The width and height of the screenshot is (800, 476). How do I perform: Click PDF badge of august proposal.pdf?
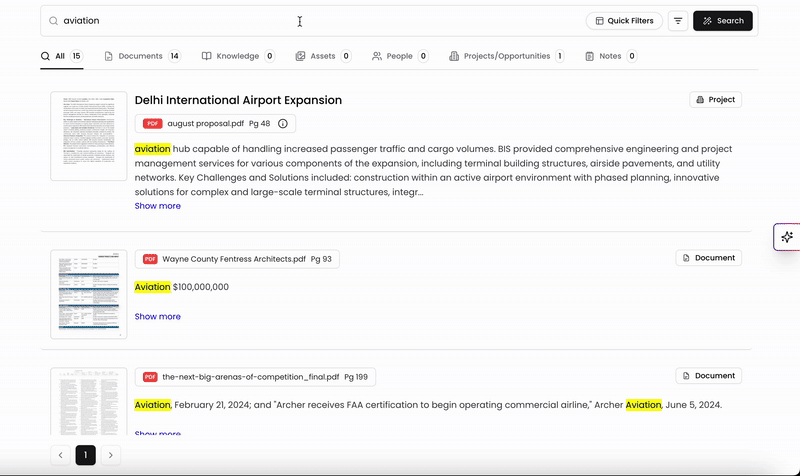click(x=152, y=123)
